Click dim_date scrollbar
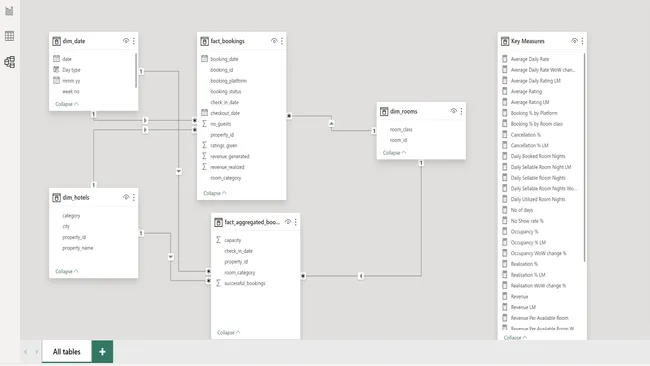The height and width of the screenshot is (366, 650). [136, 70]
